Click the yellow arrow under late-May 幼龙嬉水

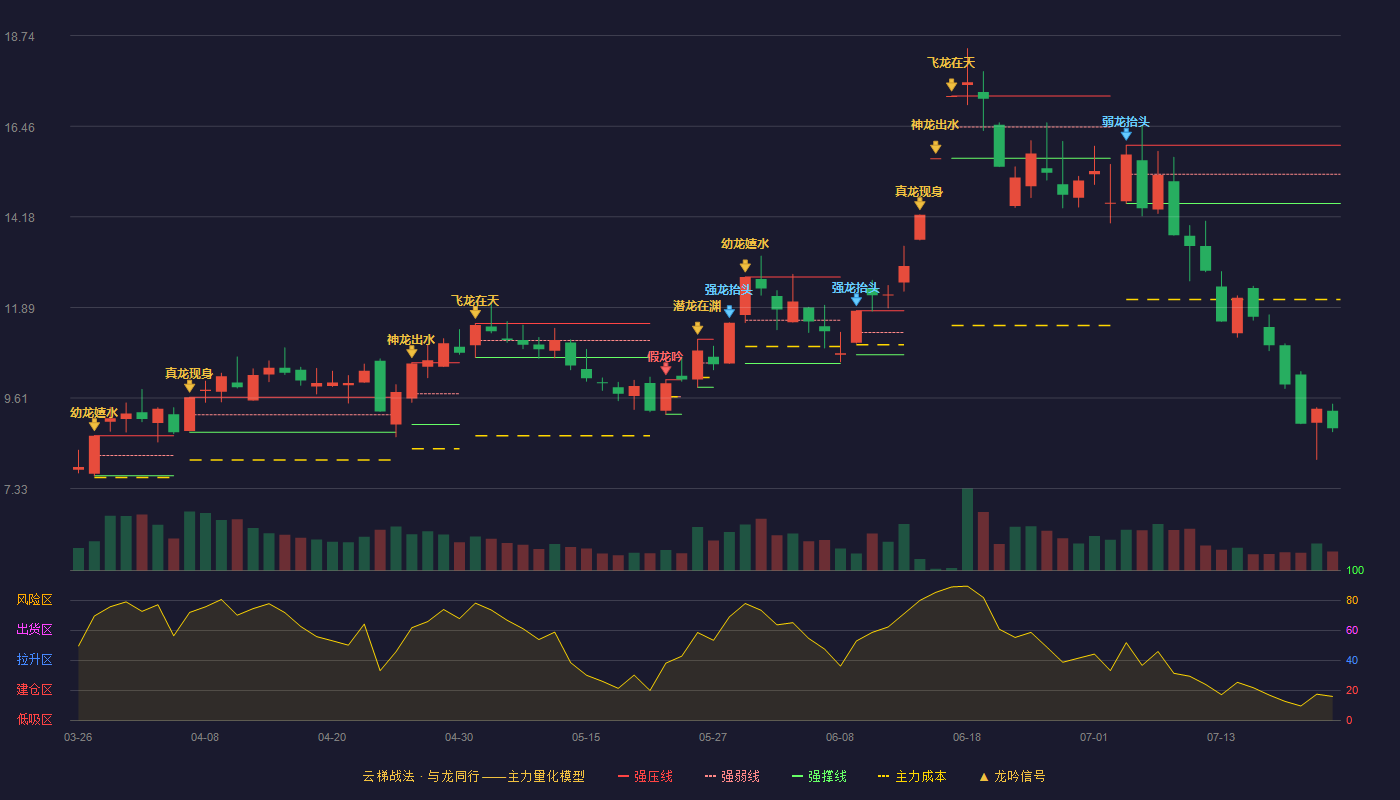coord(745,266)
